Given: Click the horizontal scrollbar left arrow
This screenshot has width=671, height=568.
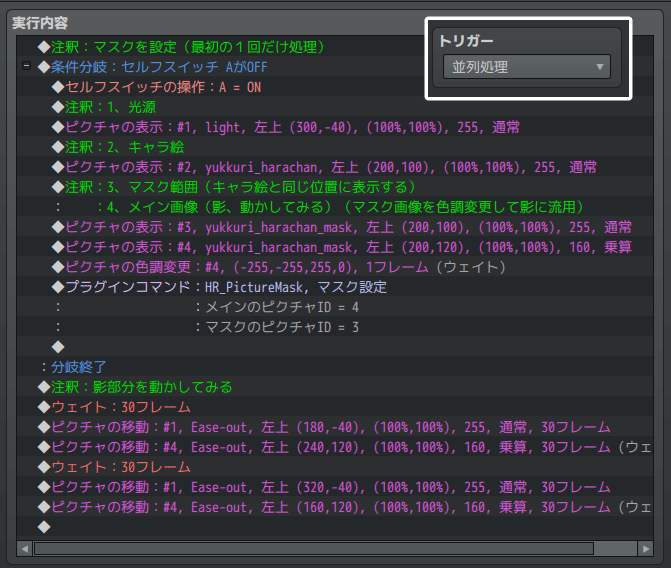Looking at the screenshot, I should tap(25, 549).
